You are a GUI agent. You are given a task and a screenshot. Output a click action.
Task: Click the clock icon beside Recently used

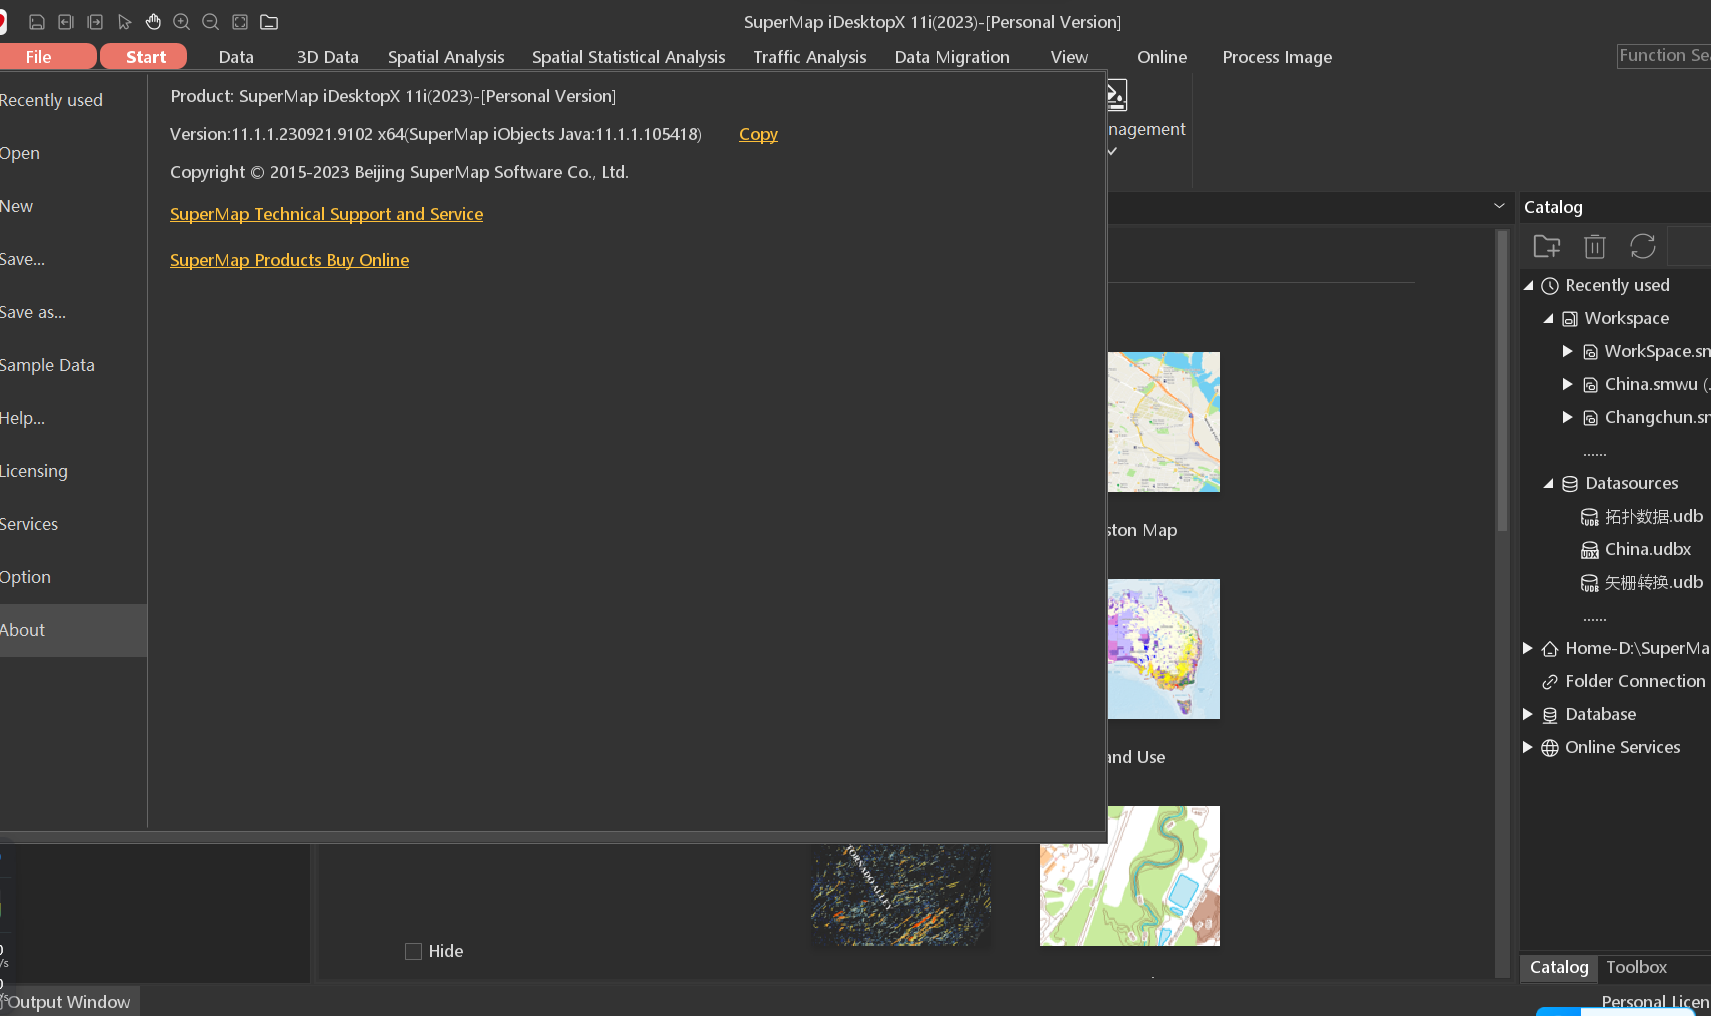point(1550,286)
